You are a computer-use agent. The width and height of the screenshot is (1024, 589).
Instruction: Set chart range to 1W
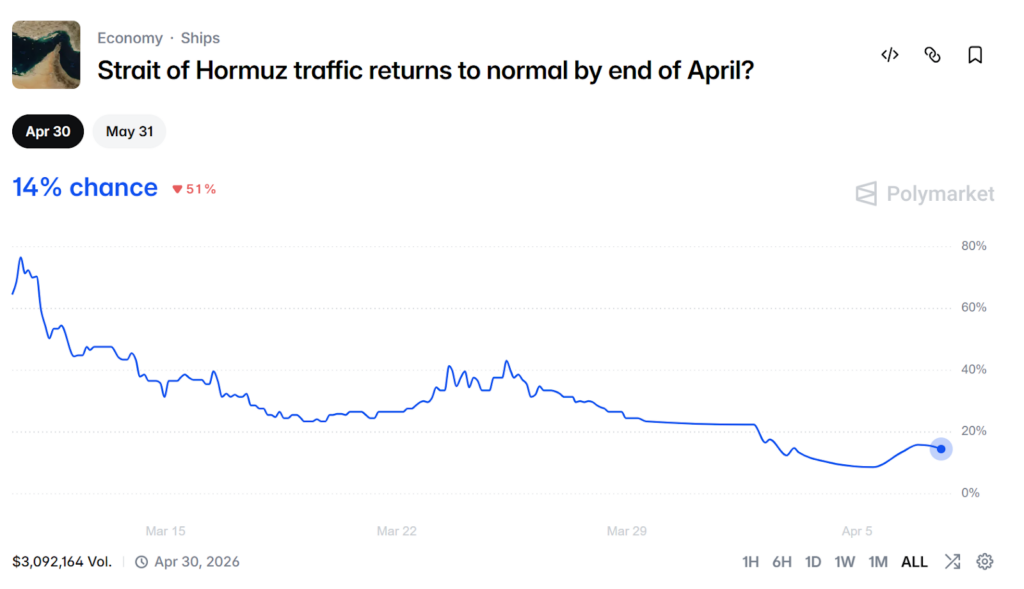click(x=845, y=562)
